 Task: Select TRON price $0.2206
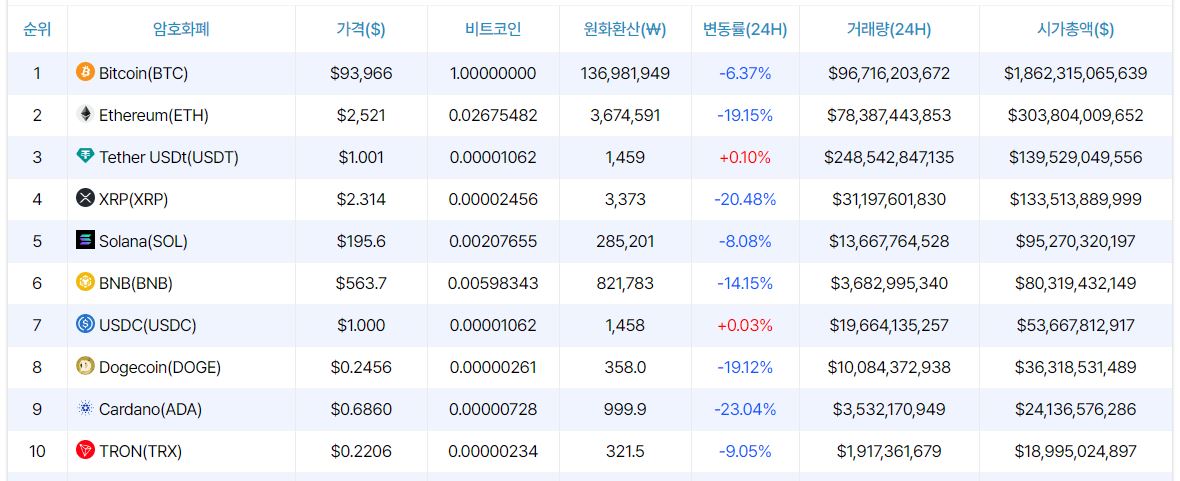(x=361, y=452)
